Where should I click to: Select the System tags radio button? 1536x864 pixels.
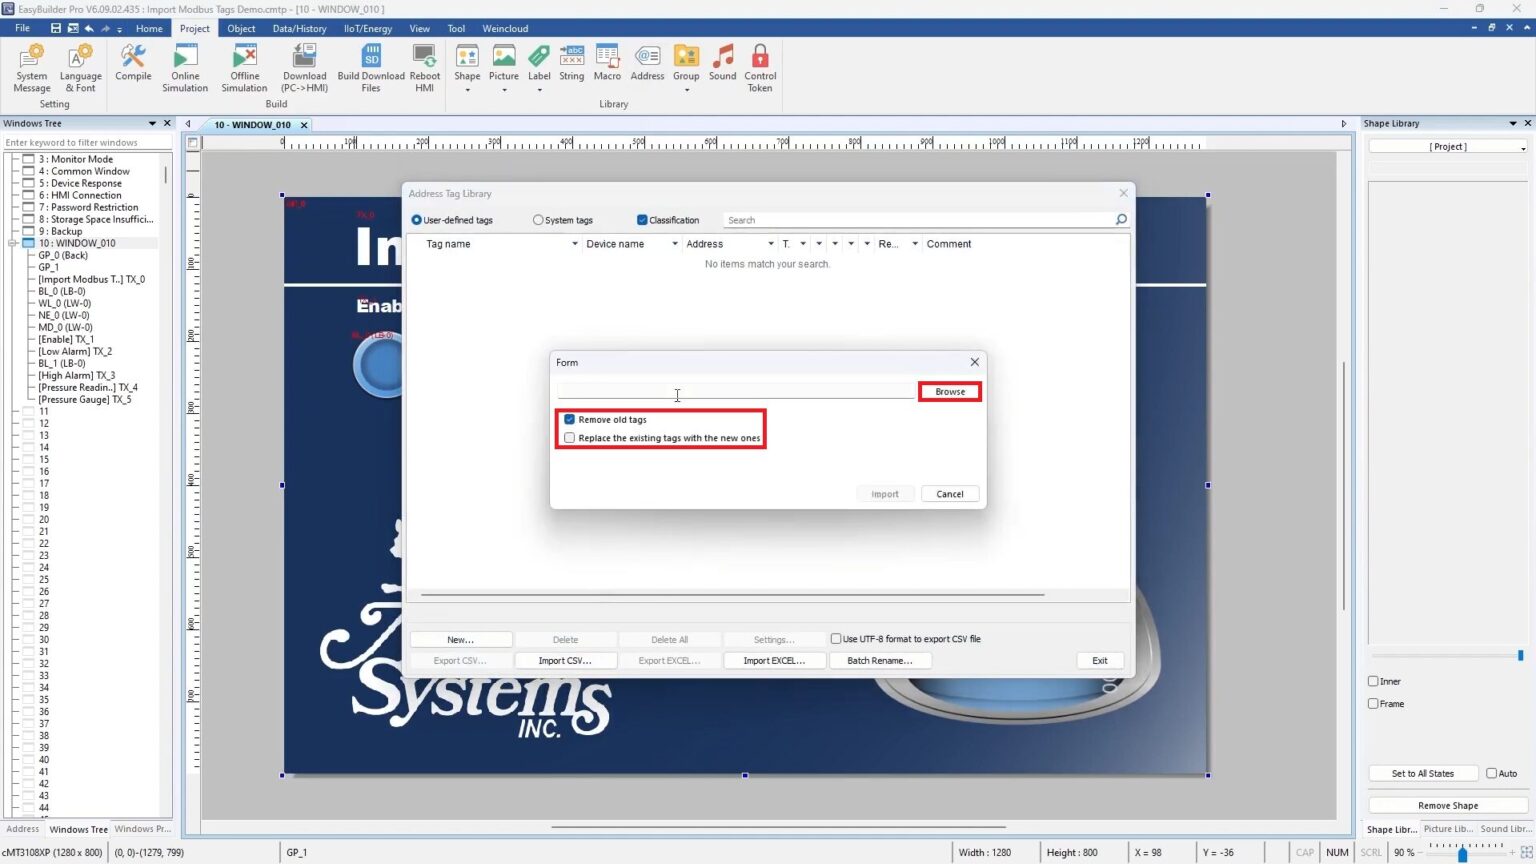537,219
